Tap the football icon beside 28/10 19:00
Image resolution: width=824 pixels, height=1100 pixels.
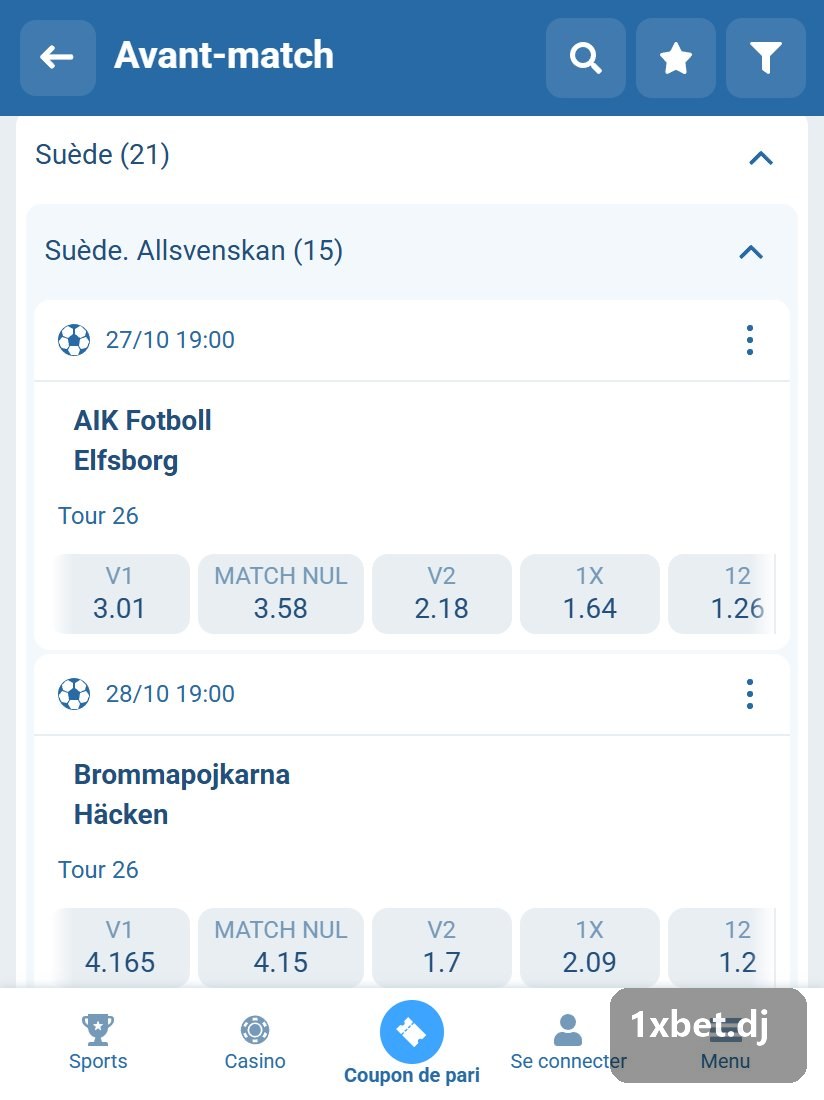tap(74, 695)
